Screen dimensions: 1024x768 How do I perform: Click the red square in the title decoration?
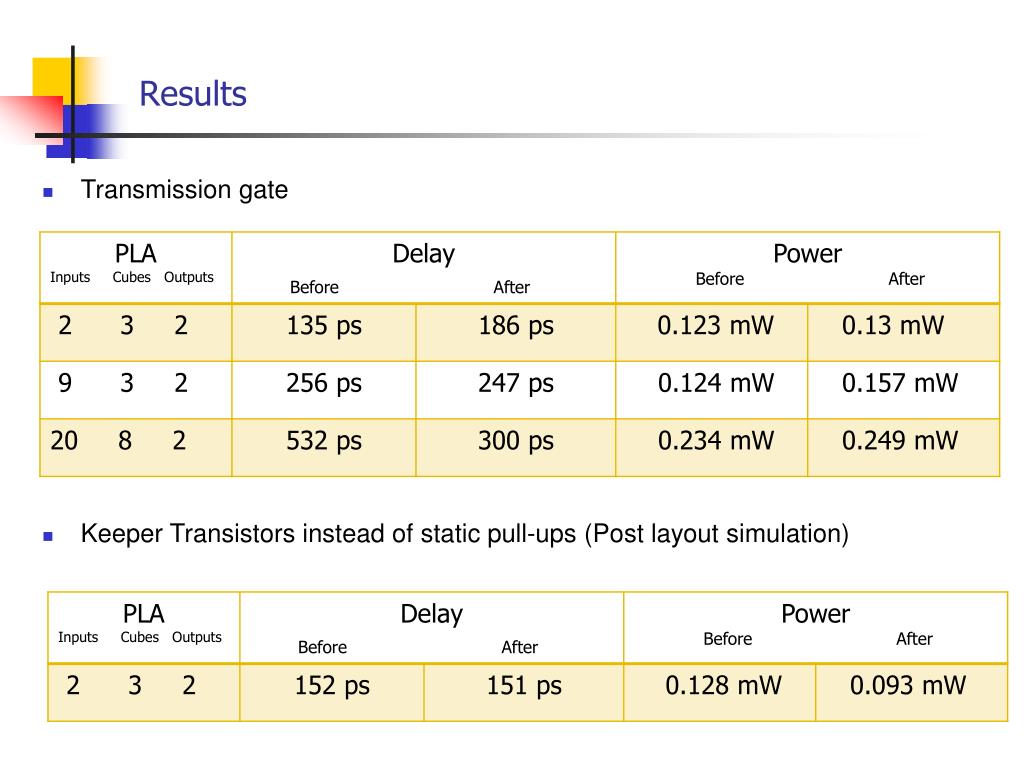[30, 118]
